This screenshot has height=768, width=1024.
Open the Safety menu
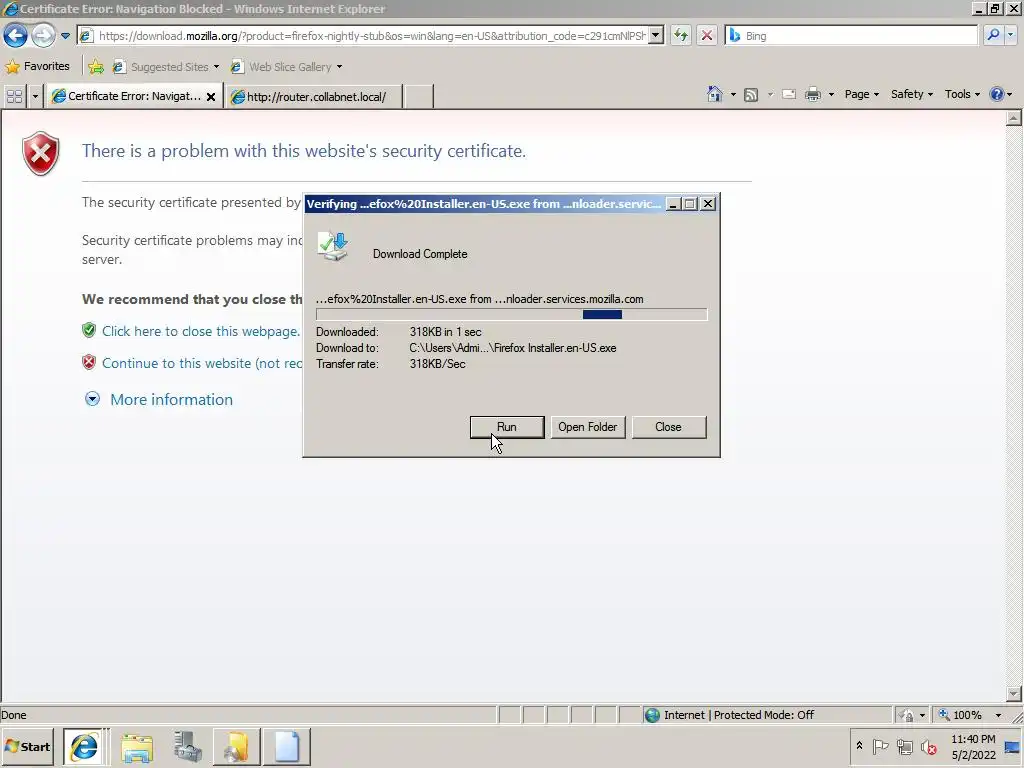pyautogui.click(x=912, y=95)
